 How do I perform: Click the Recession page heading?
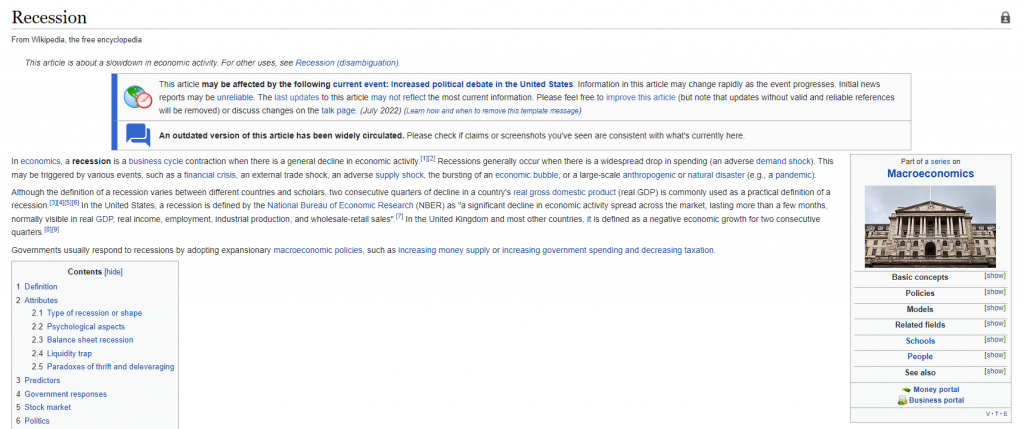coord(49,17)
